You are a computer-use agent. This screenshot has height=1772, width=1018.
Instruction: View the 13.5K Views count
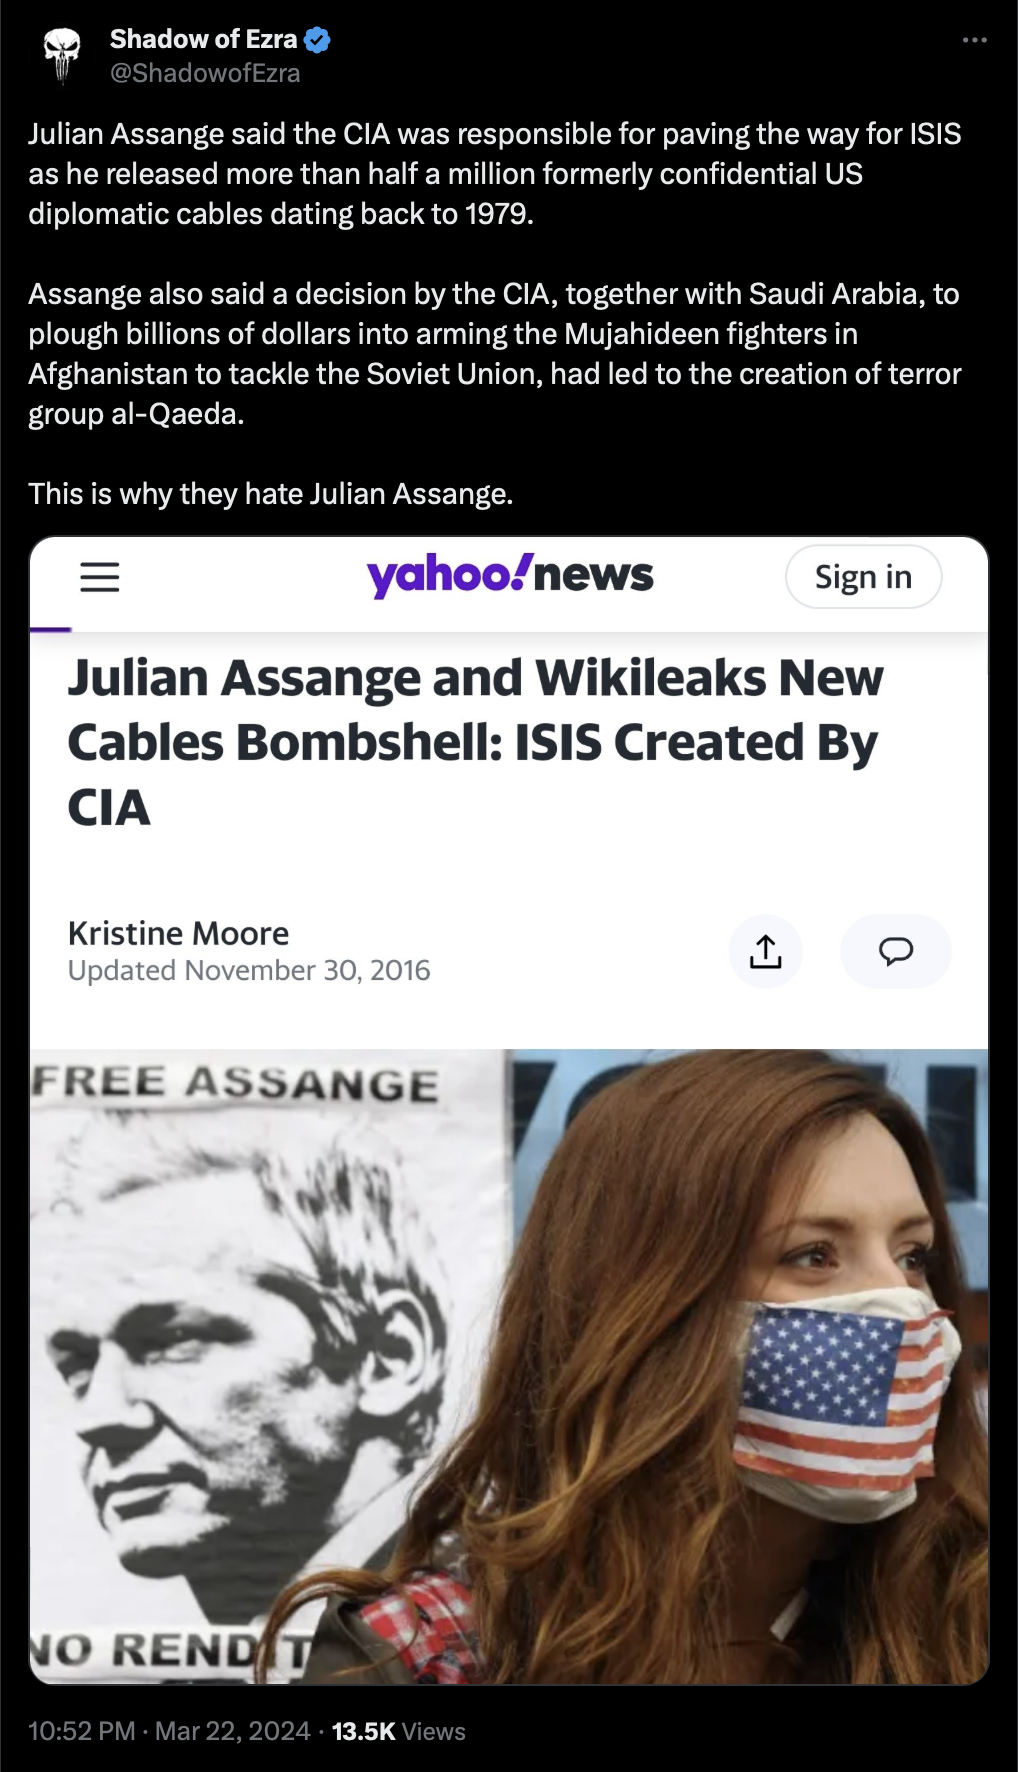[399, 1731]
